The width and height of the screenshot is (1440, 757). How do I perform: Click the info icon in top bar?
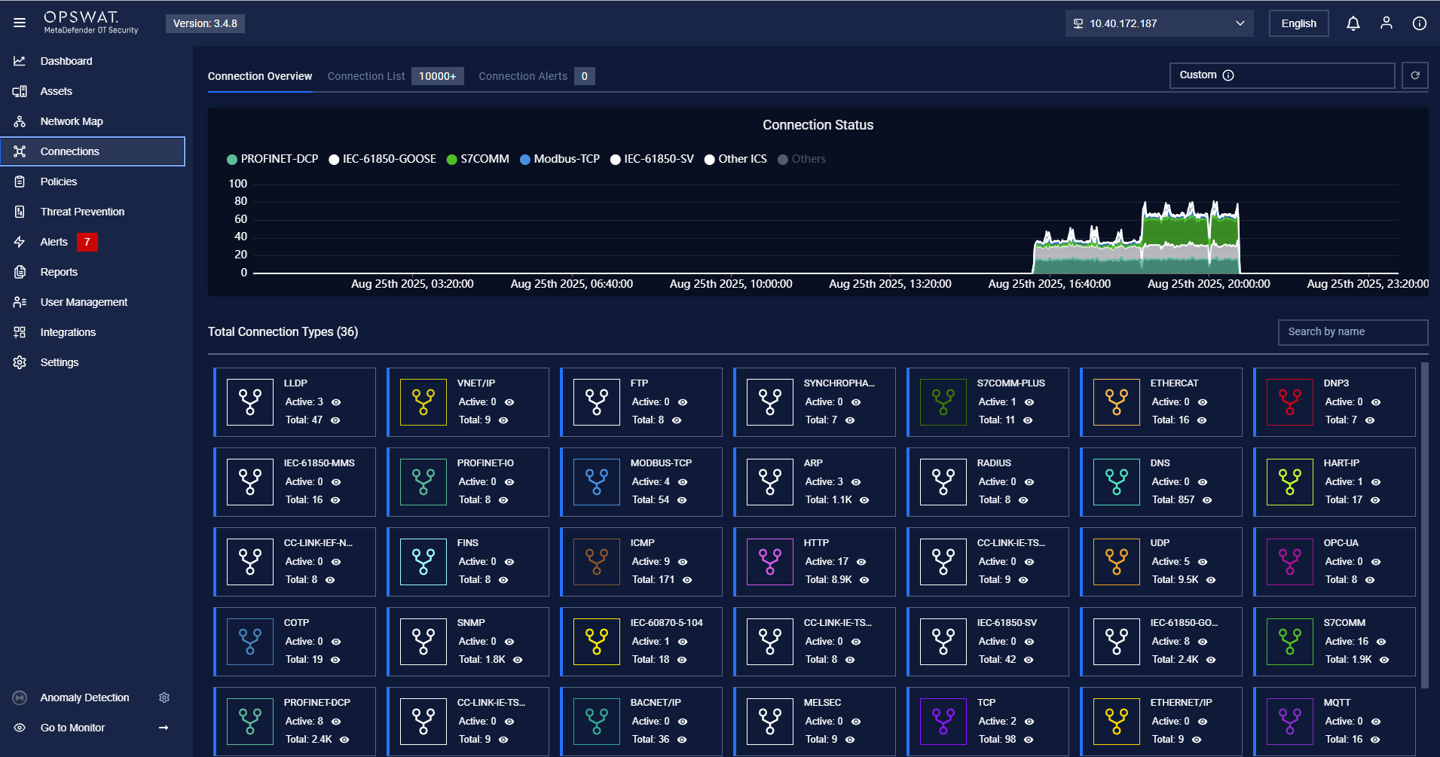(1419, 23)
